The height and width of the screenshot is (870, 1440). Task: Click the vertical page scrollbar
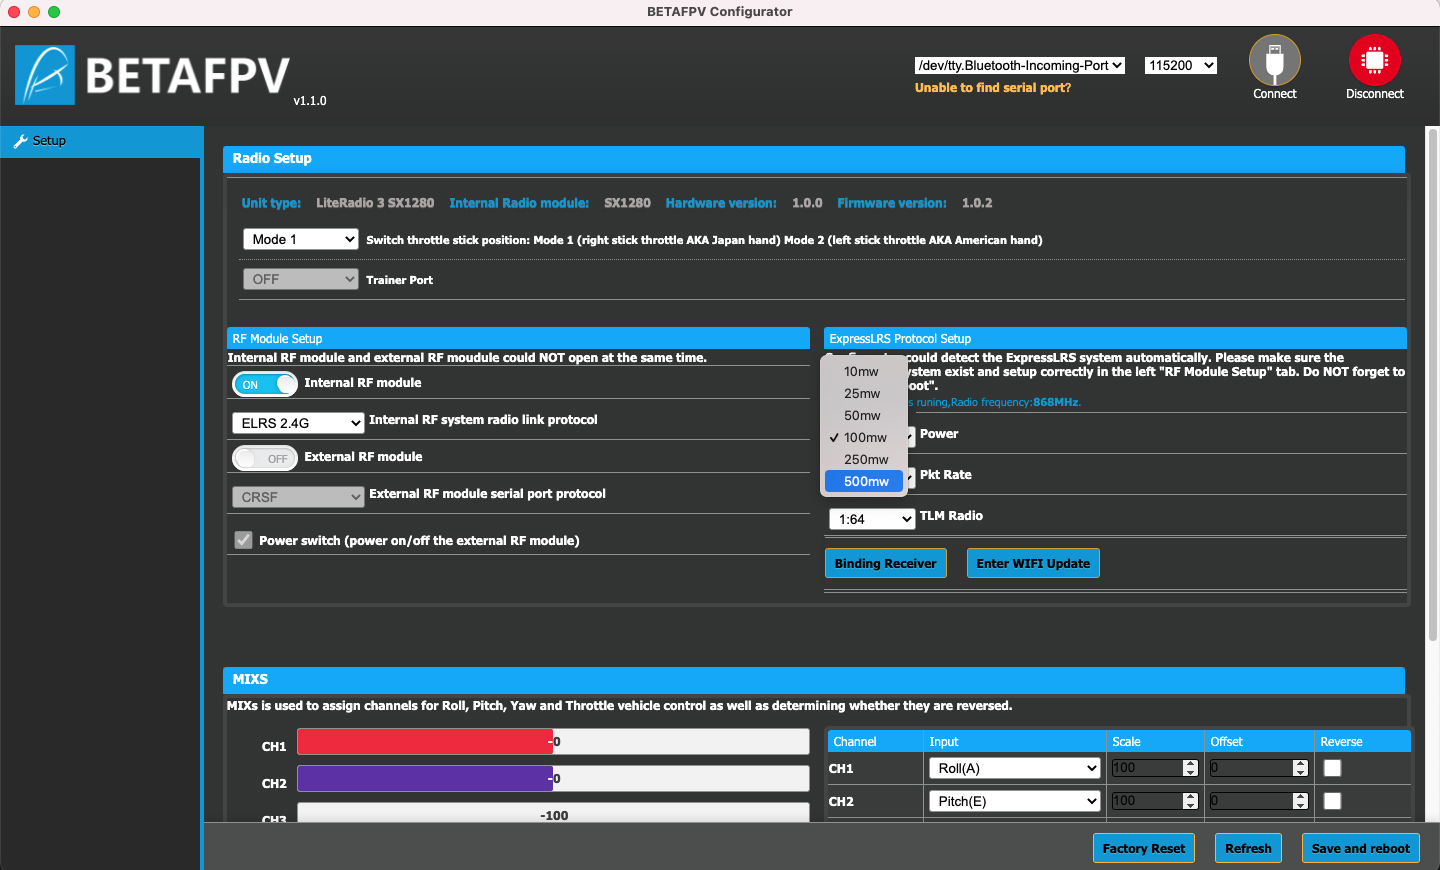tap(1432, 385)
